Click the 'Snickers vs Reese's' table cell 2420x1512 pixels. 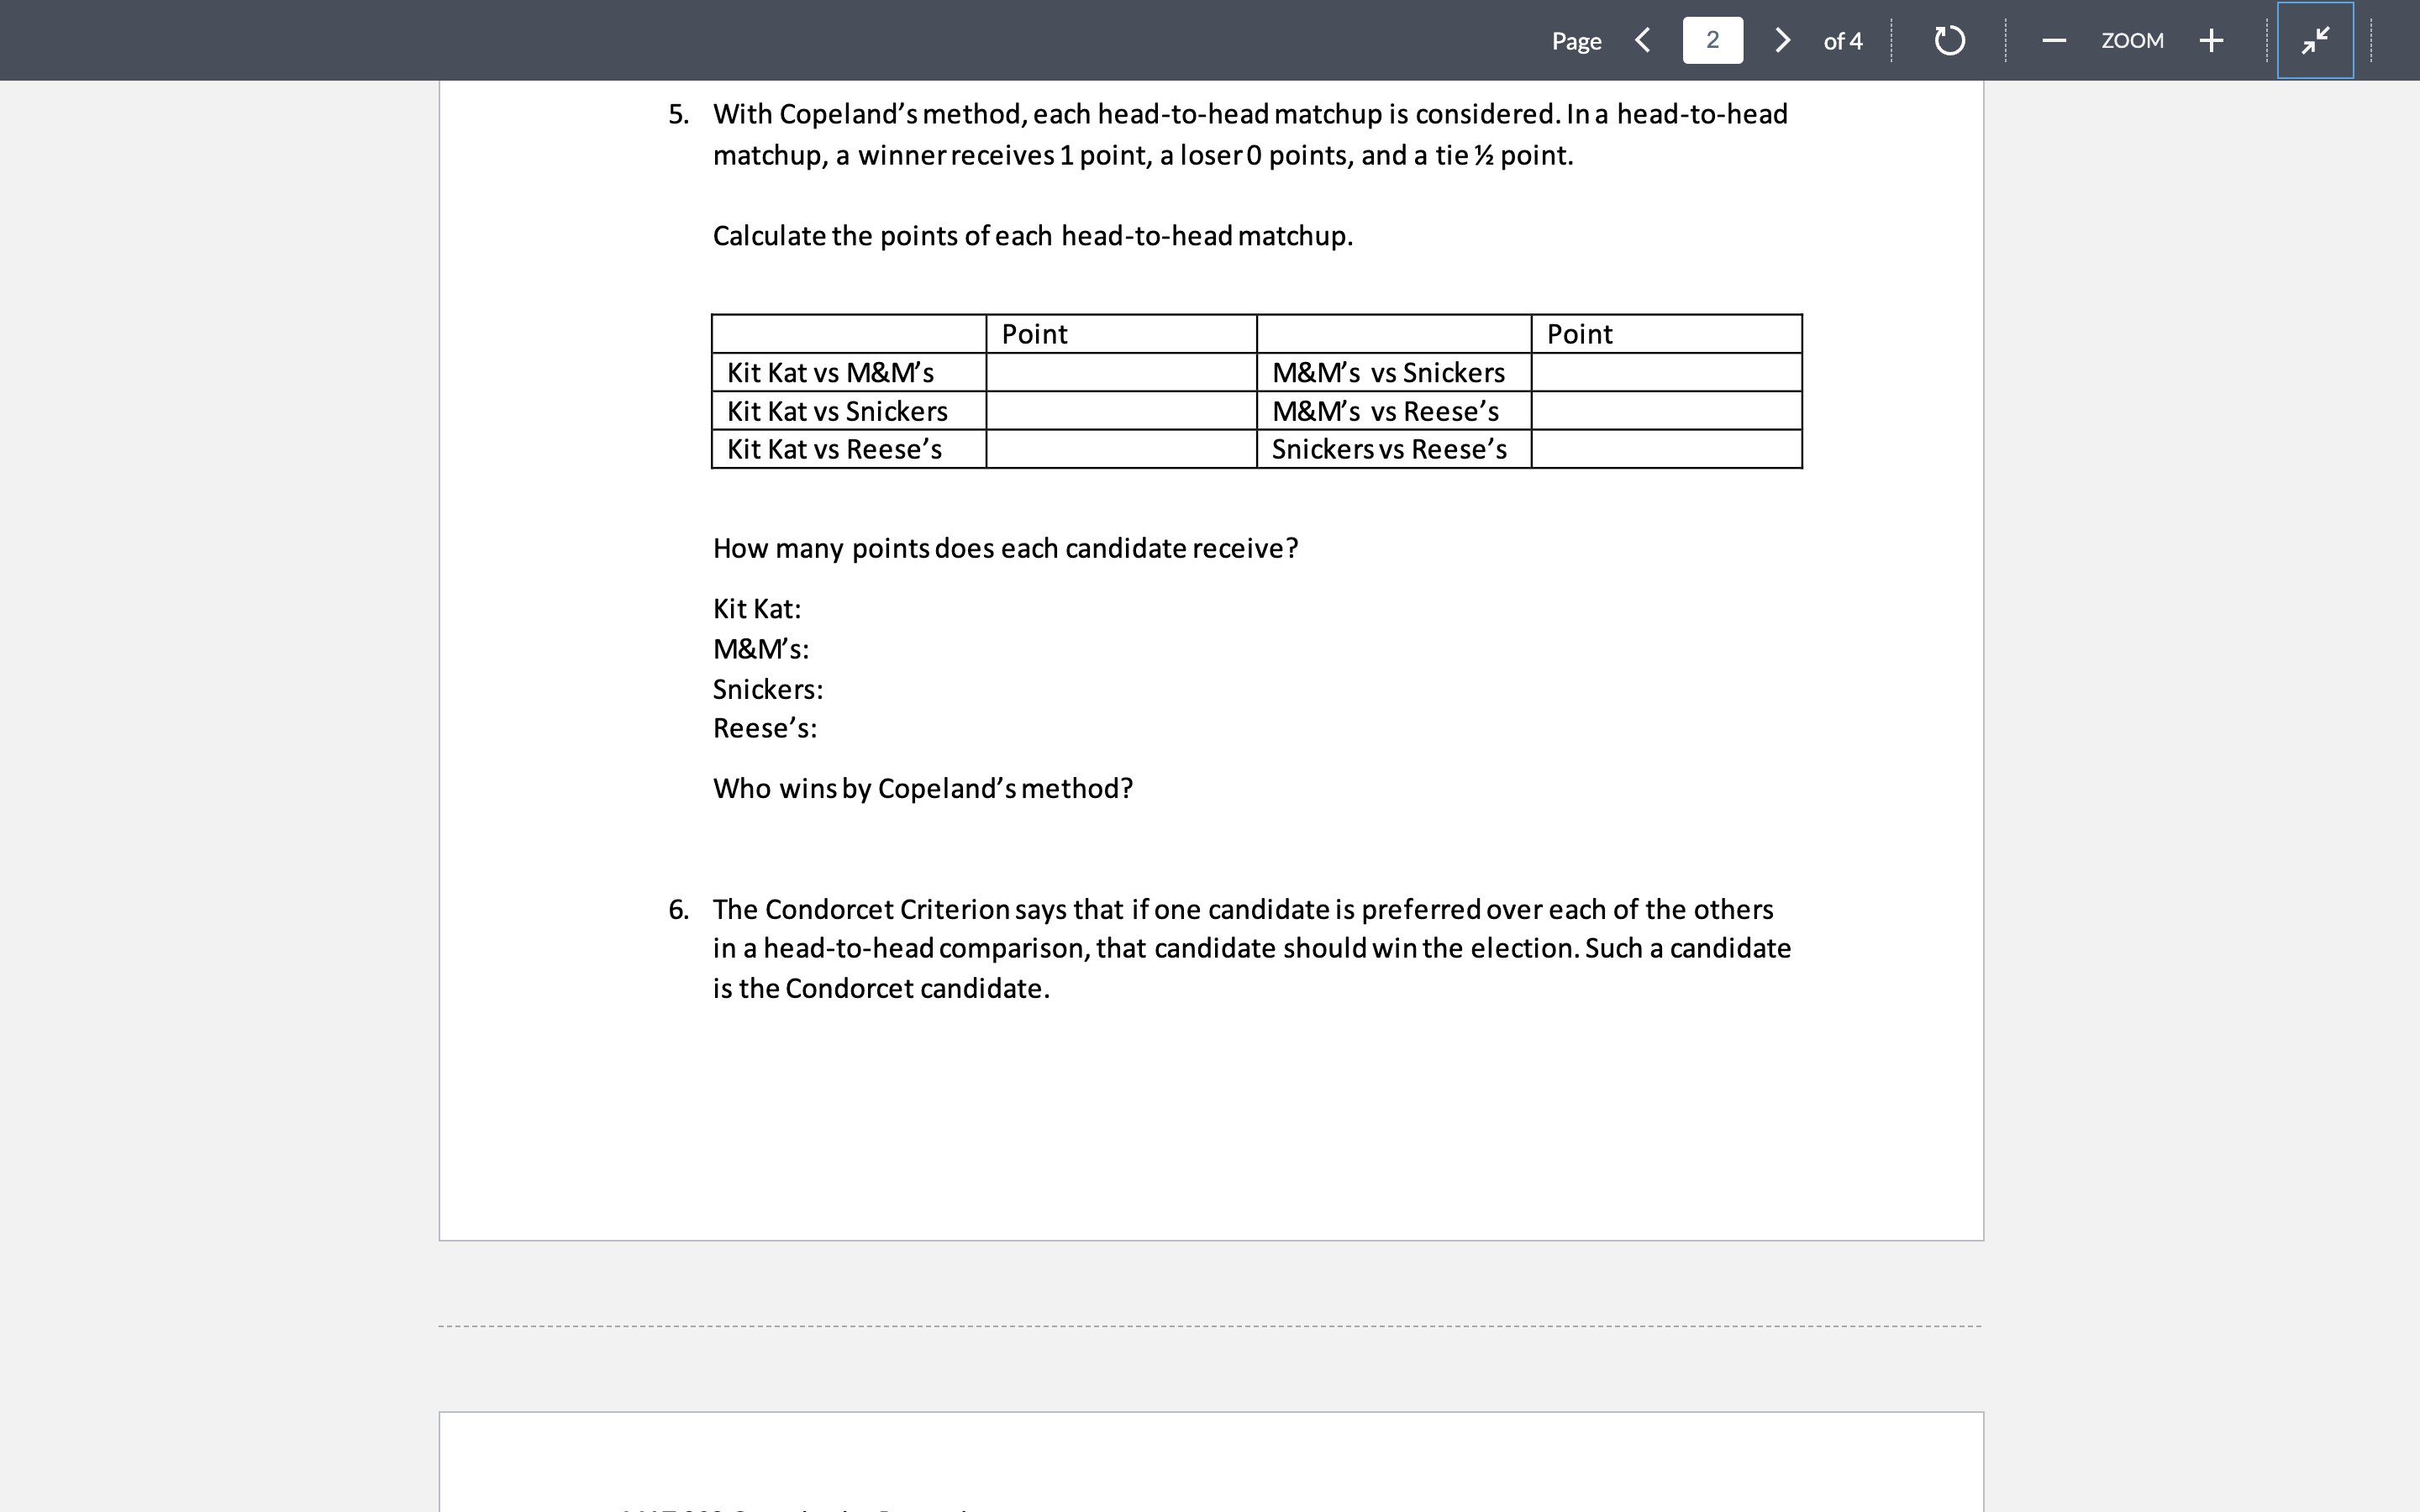click(1394, 449)
